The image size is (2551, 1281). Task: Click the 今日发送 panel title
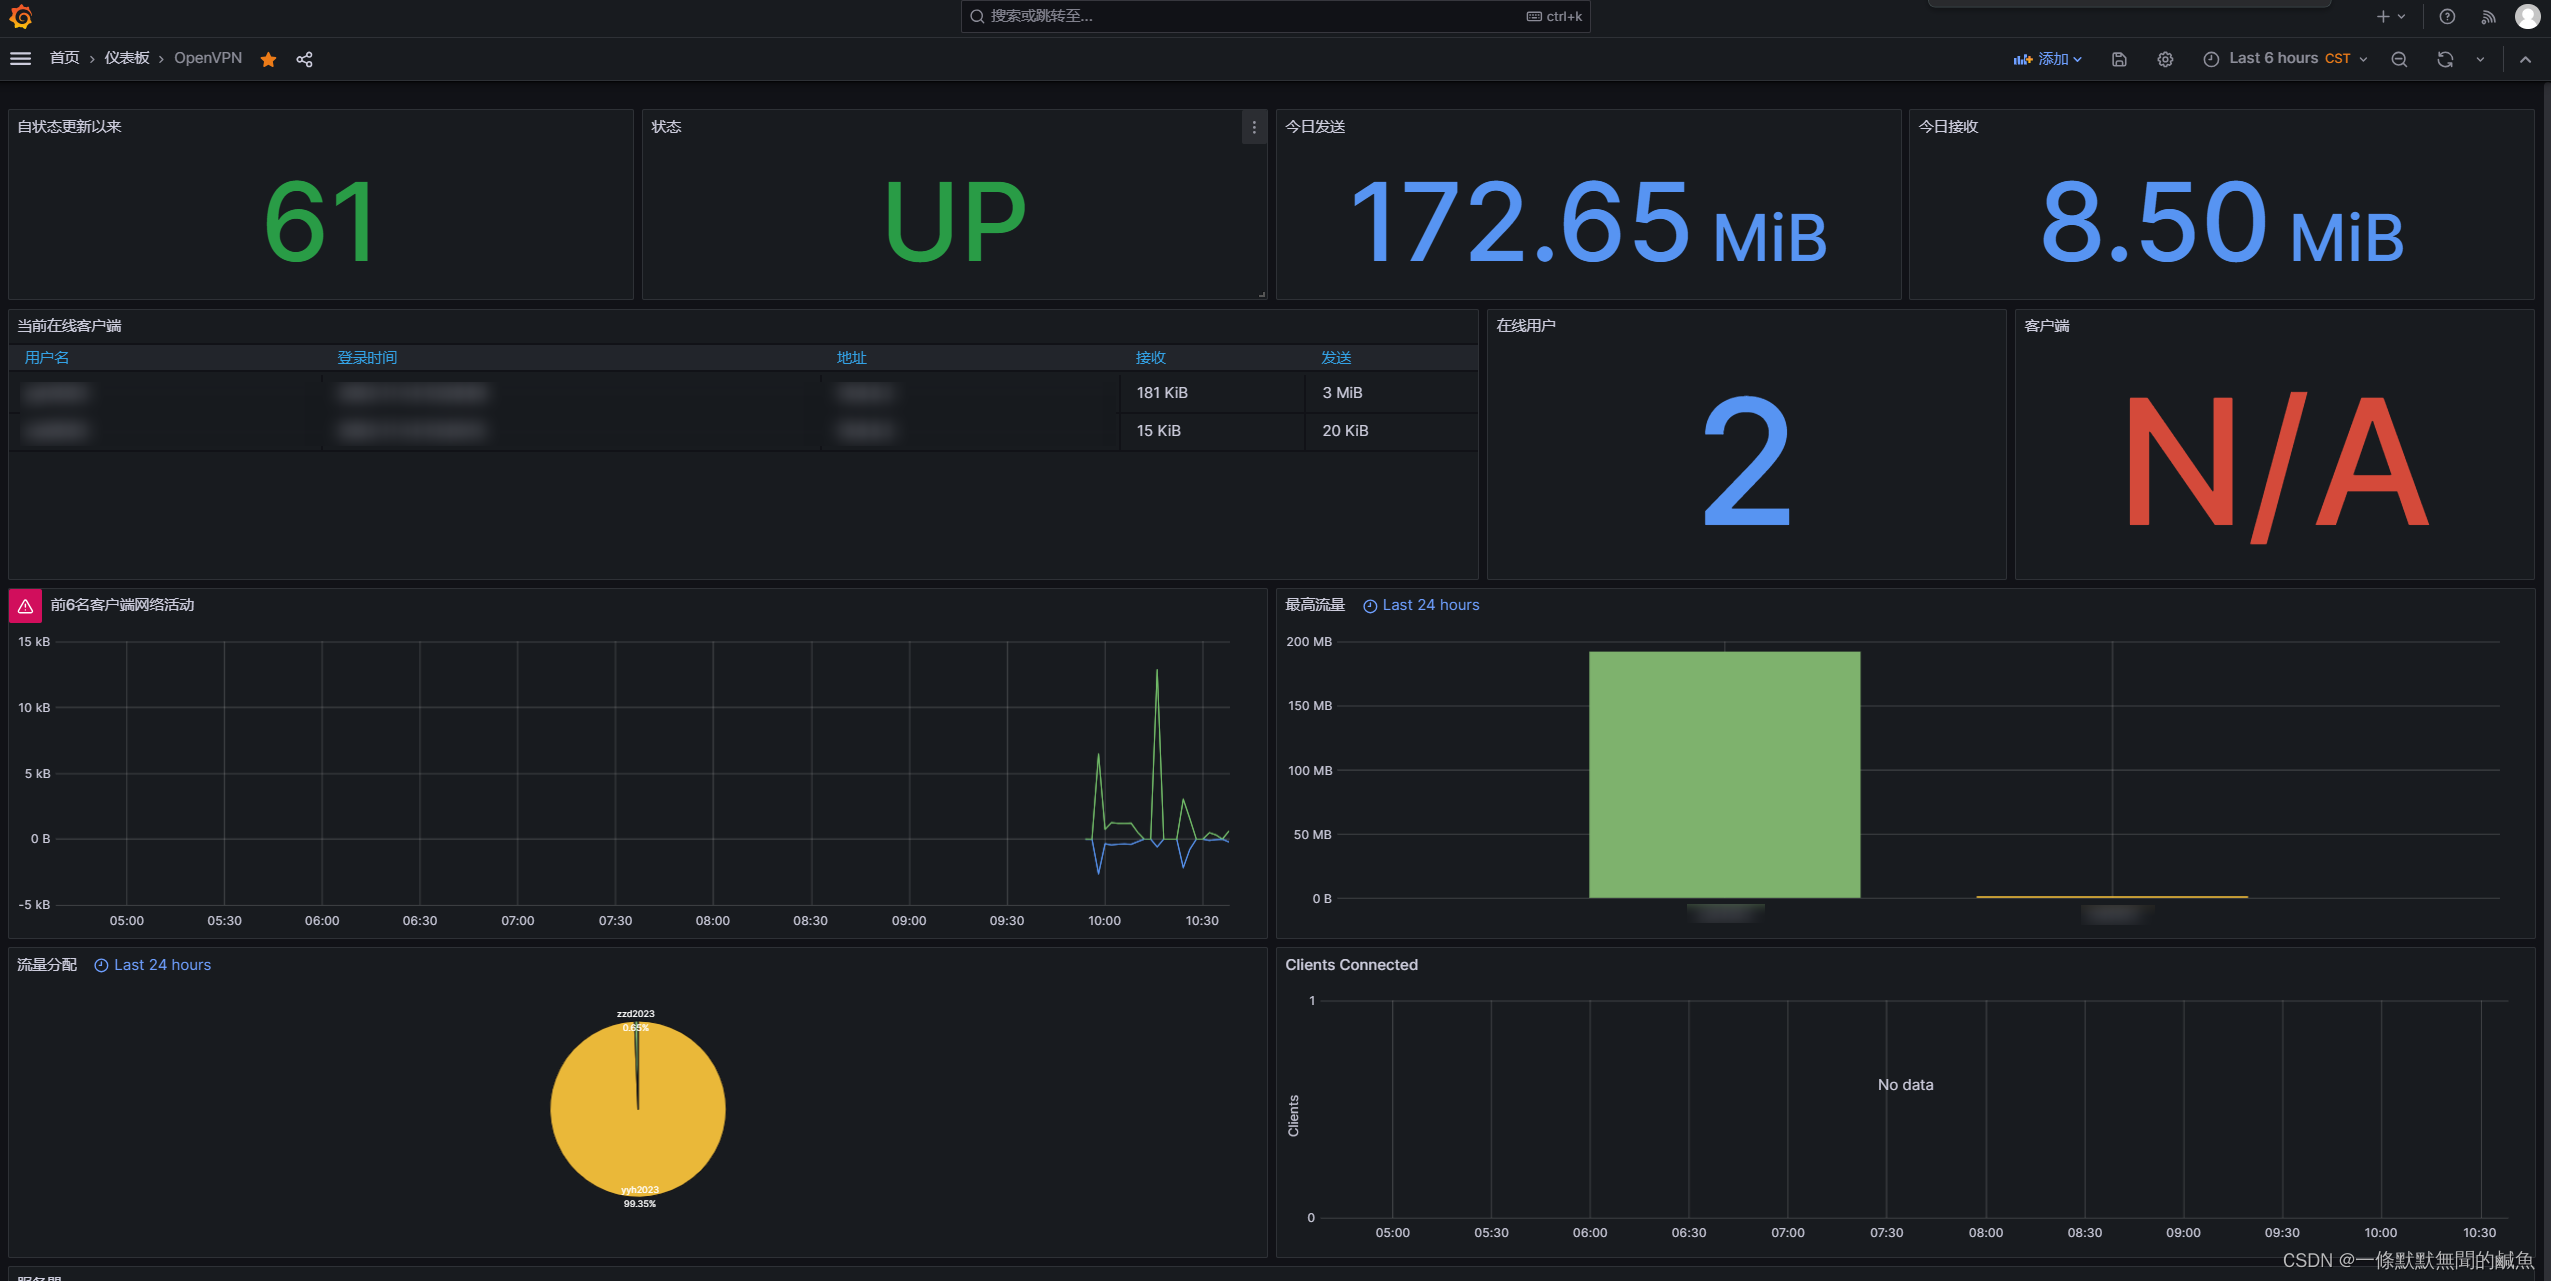point(1314,126)
